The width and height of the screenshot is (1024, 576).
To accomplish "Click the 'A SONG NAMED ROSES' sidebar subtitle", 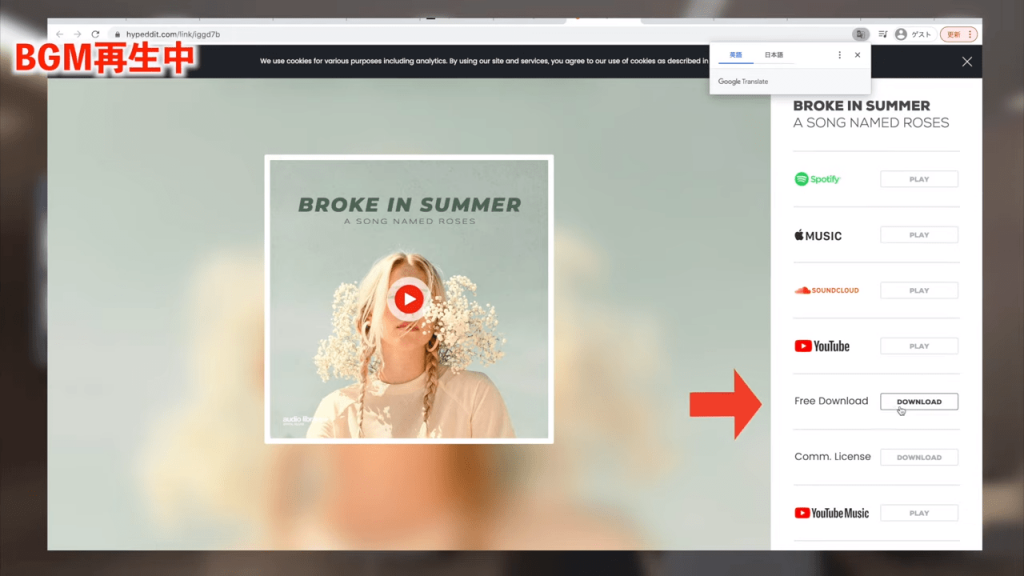I will 871,123.
